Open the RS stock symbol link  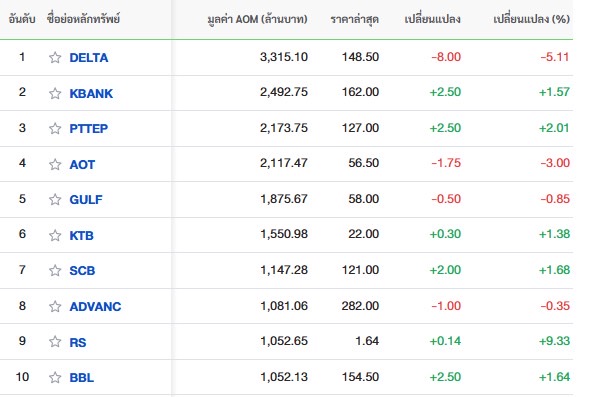point(78,342)
